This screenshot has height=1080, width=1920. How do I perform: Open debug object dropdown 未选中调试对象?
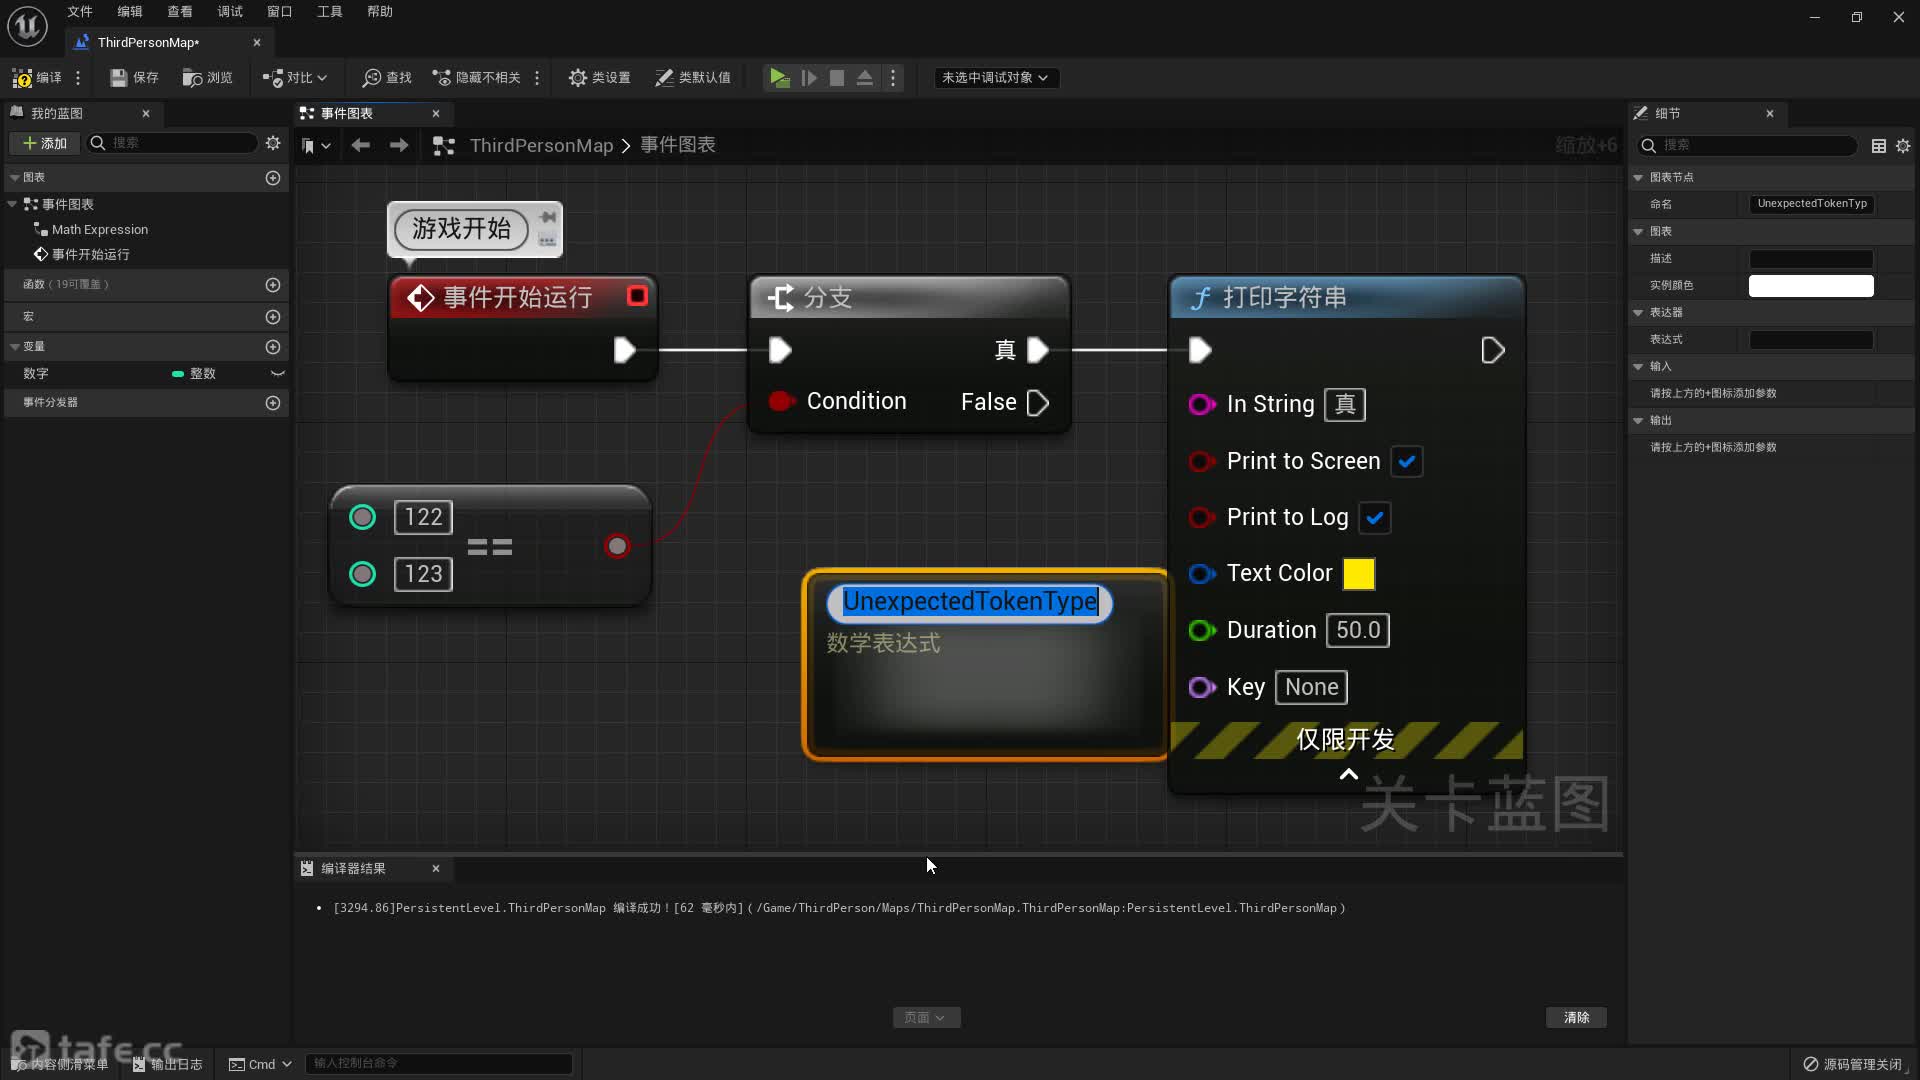995,78
